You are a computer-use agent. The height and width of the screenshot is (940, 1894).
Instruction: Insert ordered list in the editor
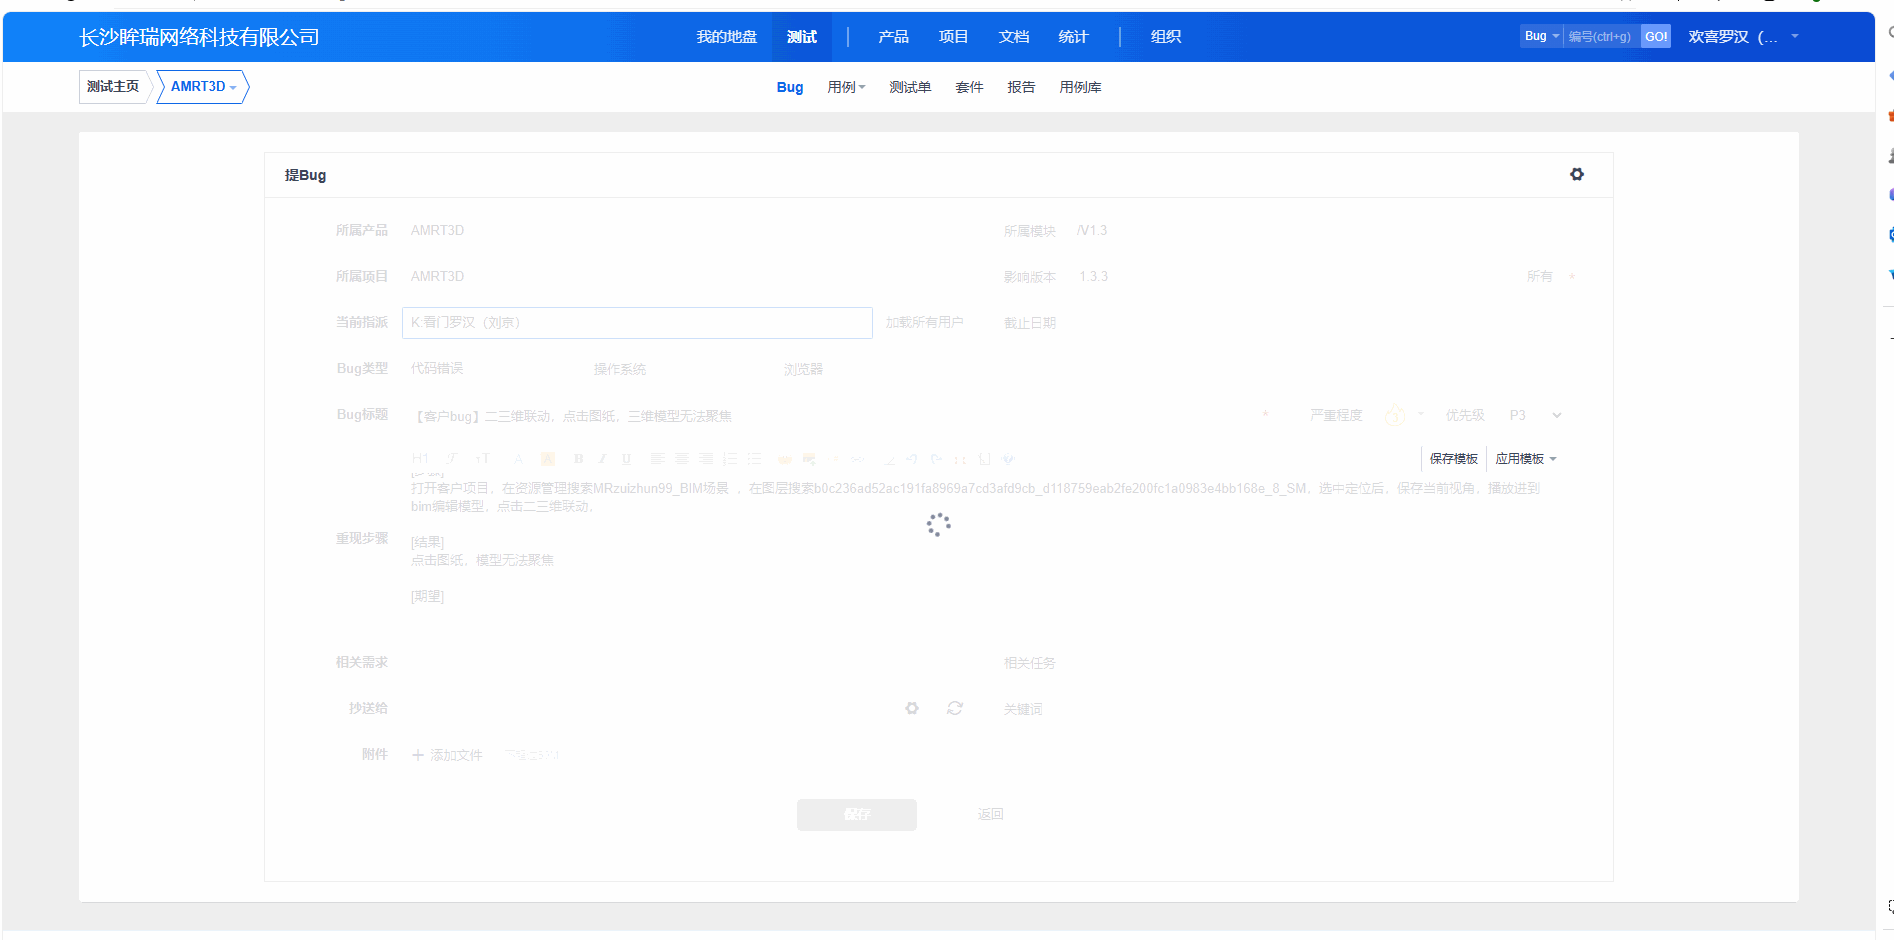(x=730, y=459)
